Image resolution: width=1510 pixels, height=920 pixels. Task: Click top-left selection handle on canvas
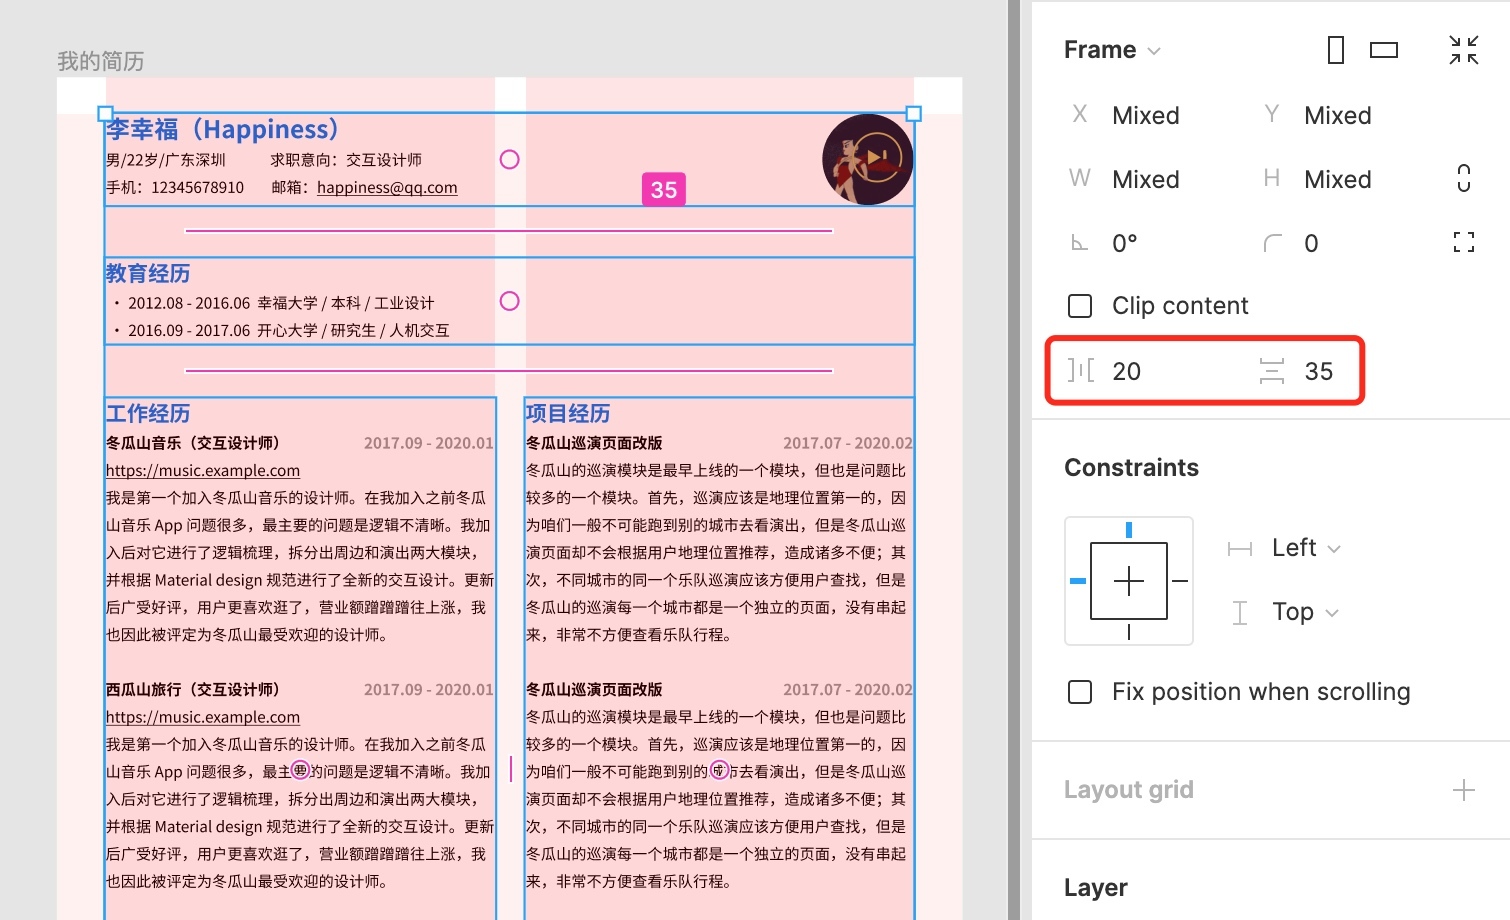(x=105, y=114)
